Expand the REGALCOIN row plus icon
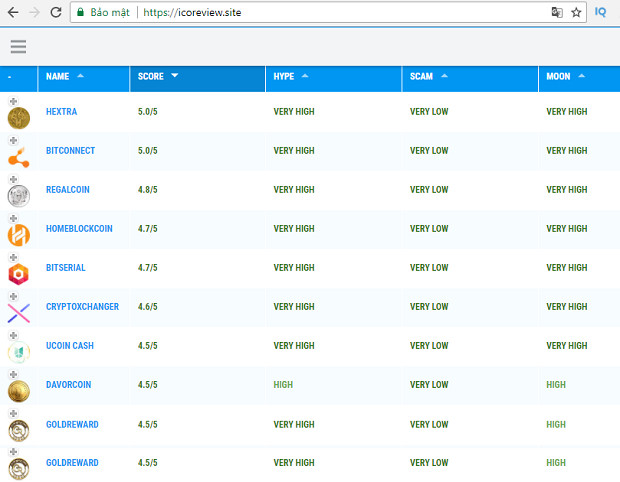620x482 pixels. [13, 179]
